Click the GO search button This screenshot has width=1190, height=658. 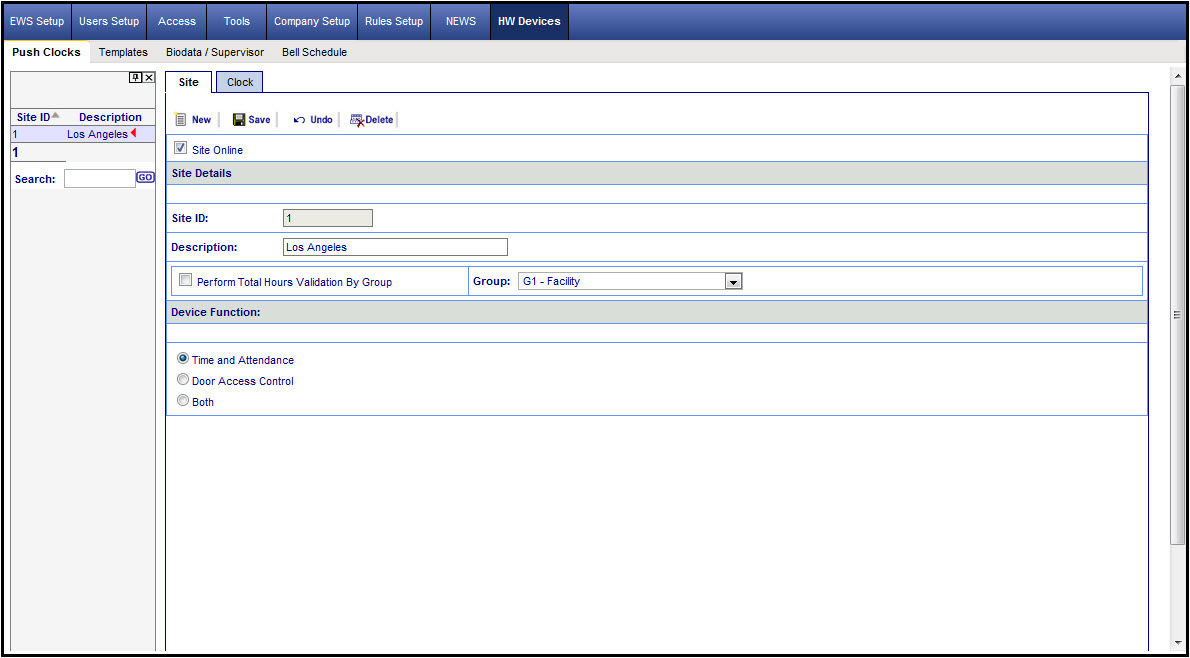point(145,178)
